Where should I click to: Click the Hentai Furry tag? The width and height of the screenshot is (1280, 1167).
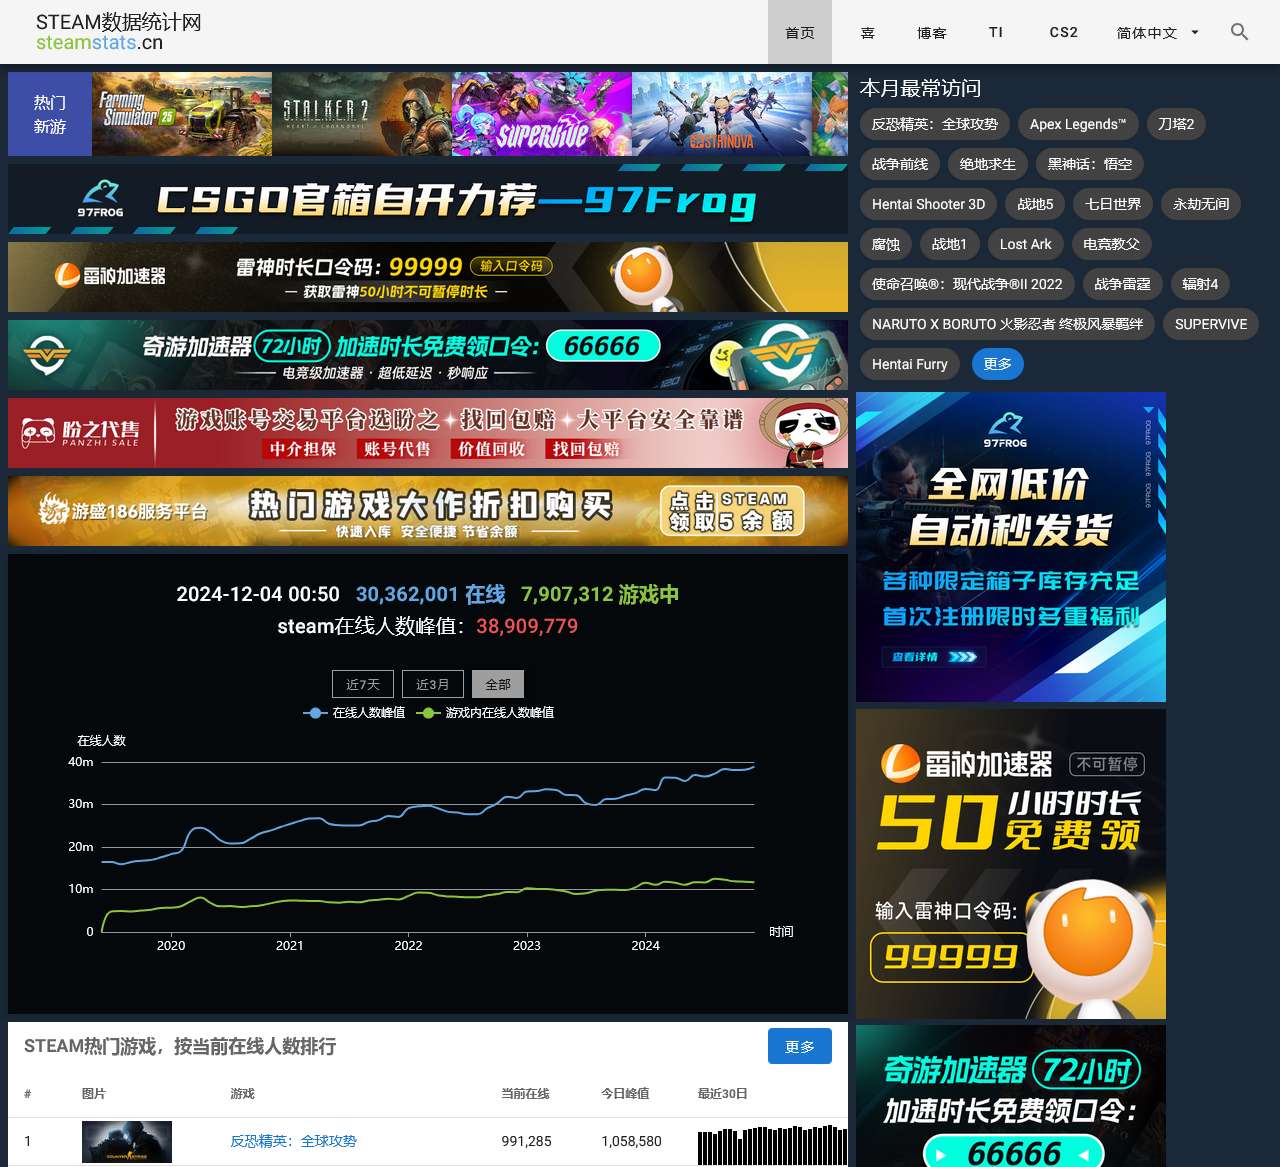[x=910, y=364]
